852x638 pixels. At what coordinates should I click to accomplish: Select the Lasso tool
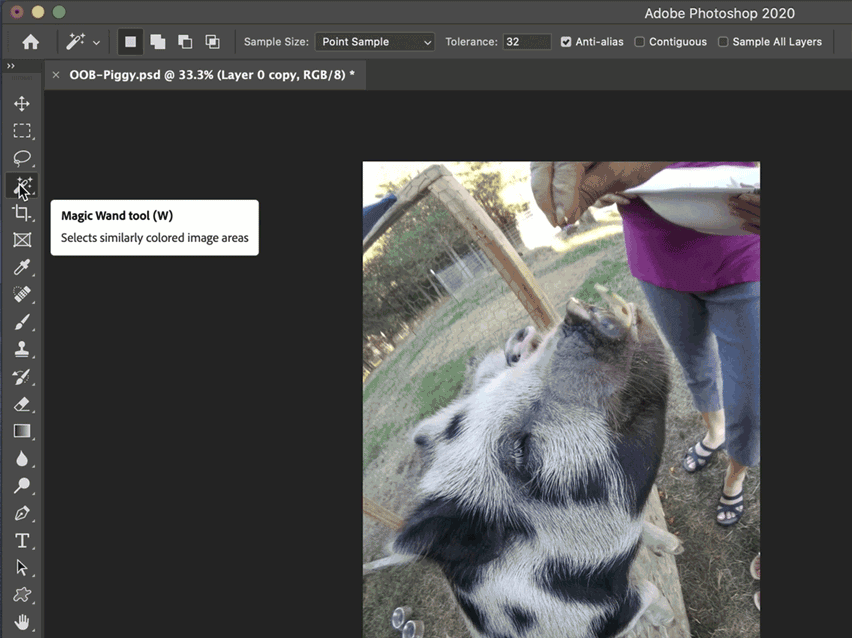[x=22, y=158]
